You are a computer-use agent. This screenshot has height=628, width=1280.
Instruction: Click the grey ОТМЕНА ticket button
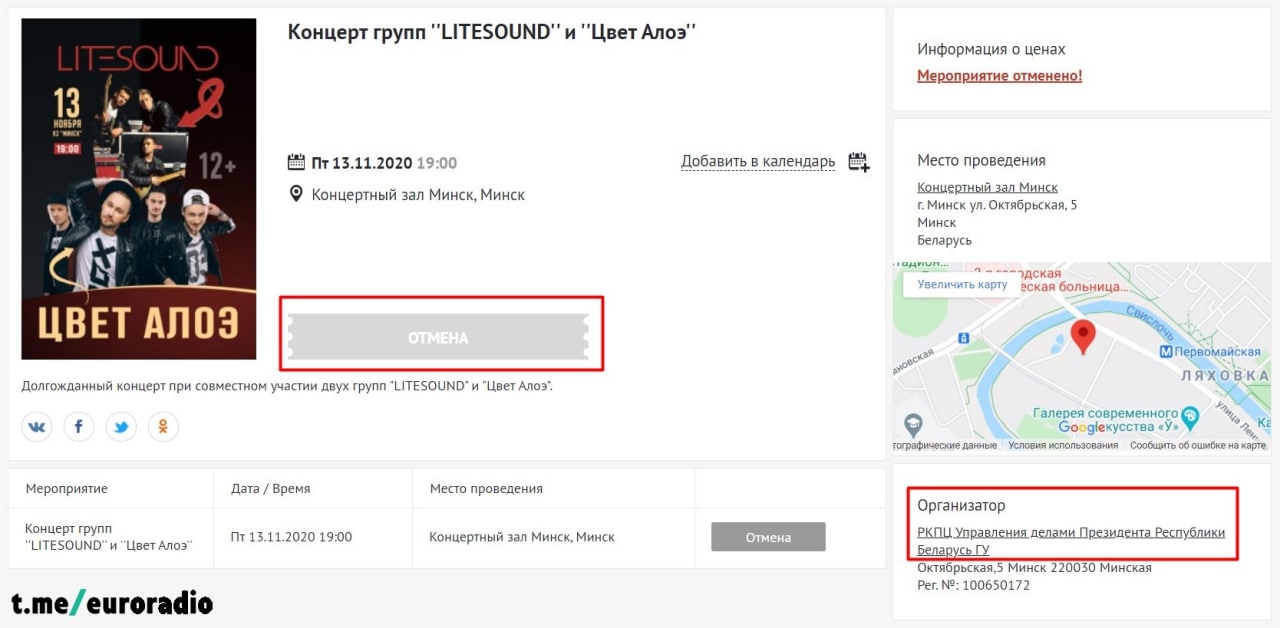click(438, 337)
